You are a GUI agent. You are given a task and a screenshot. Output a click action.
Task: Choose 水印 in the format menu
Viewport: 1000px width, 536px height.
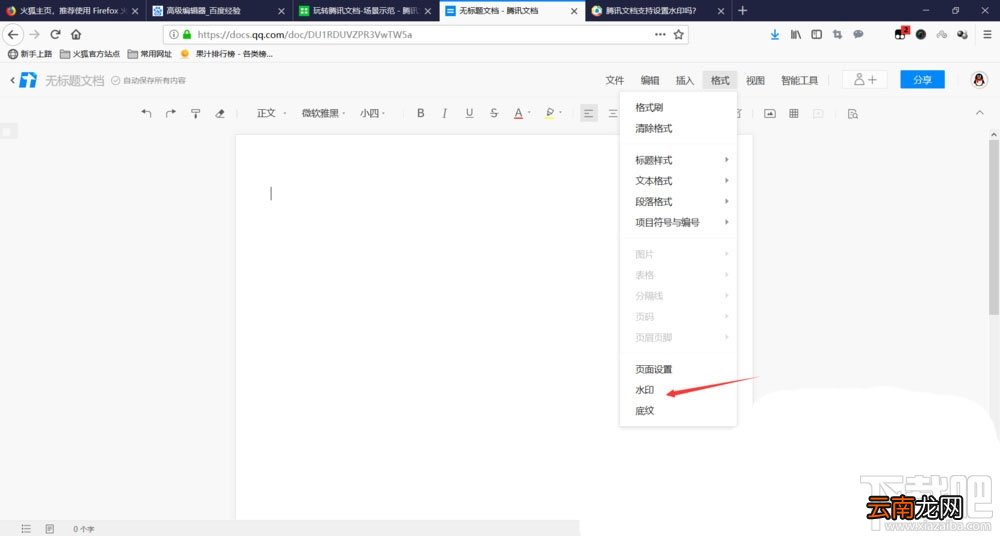click(x=678, y=390)
